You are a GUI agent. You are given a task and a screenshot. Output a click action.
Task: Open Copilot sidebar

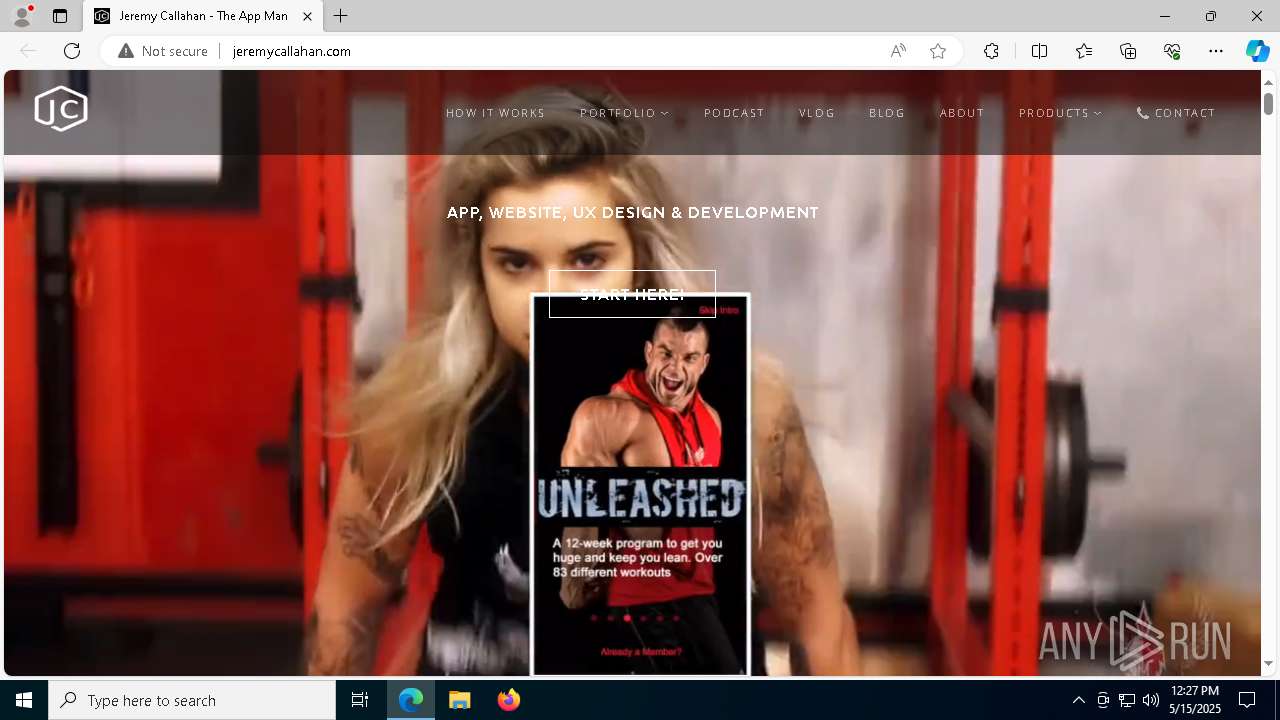coord(1257,51)
